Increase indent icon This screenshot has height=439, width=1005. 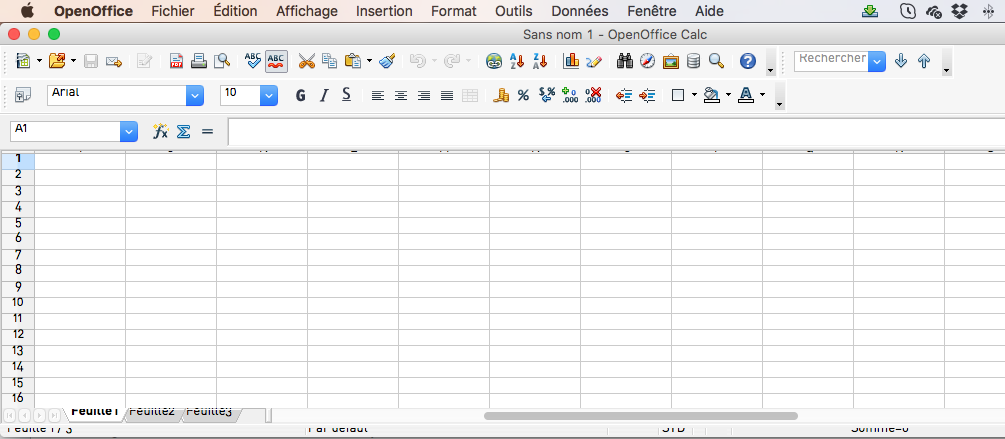click(x=647, y=95)
